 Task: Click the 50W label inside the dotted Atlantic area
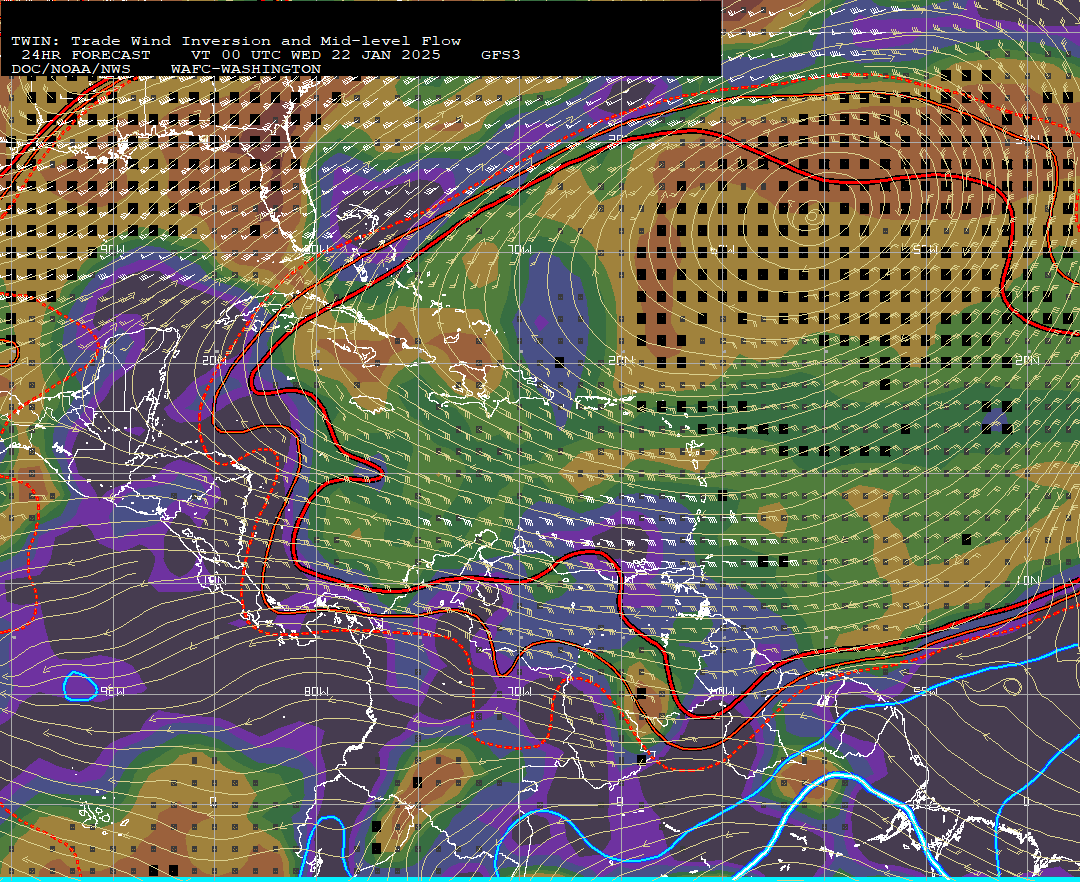coord(925,249)
